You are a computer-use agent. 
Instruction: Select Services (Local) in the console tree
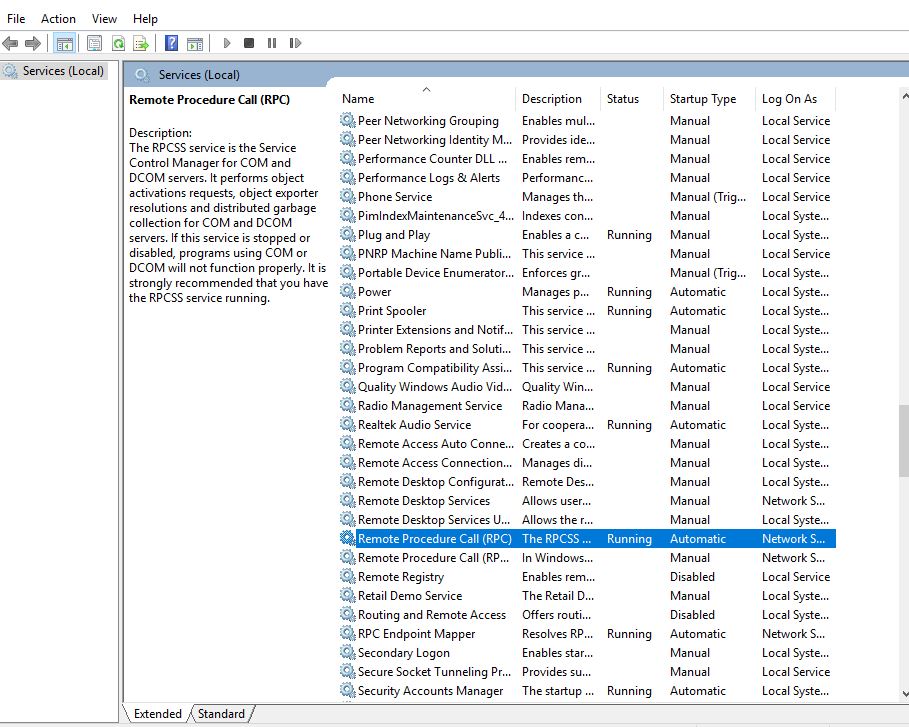(63, 71)
